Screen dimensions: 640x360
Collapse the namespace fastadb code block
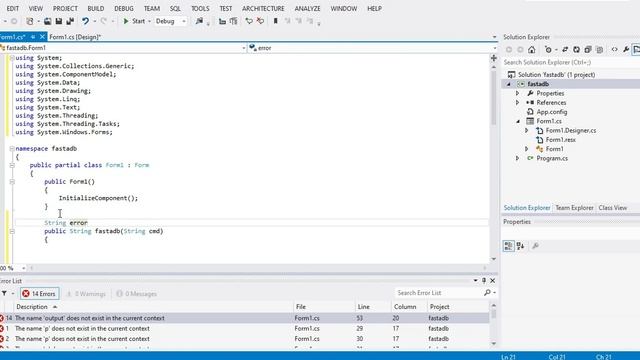pos(12,149)
